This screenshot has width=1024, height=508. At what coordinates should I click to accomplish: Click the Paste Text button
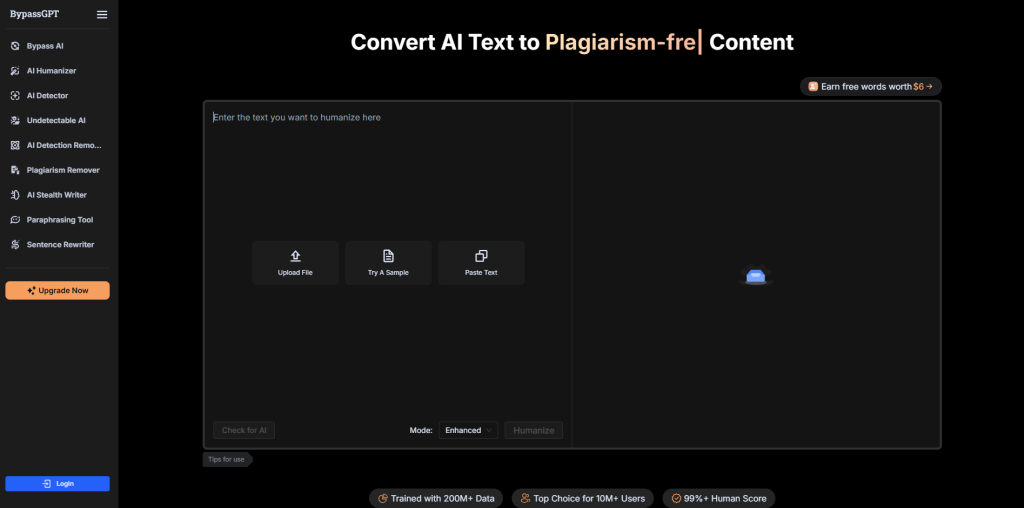481,262
